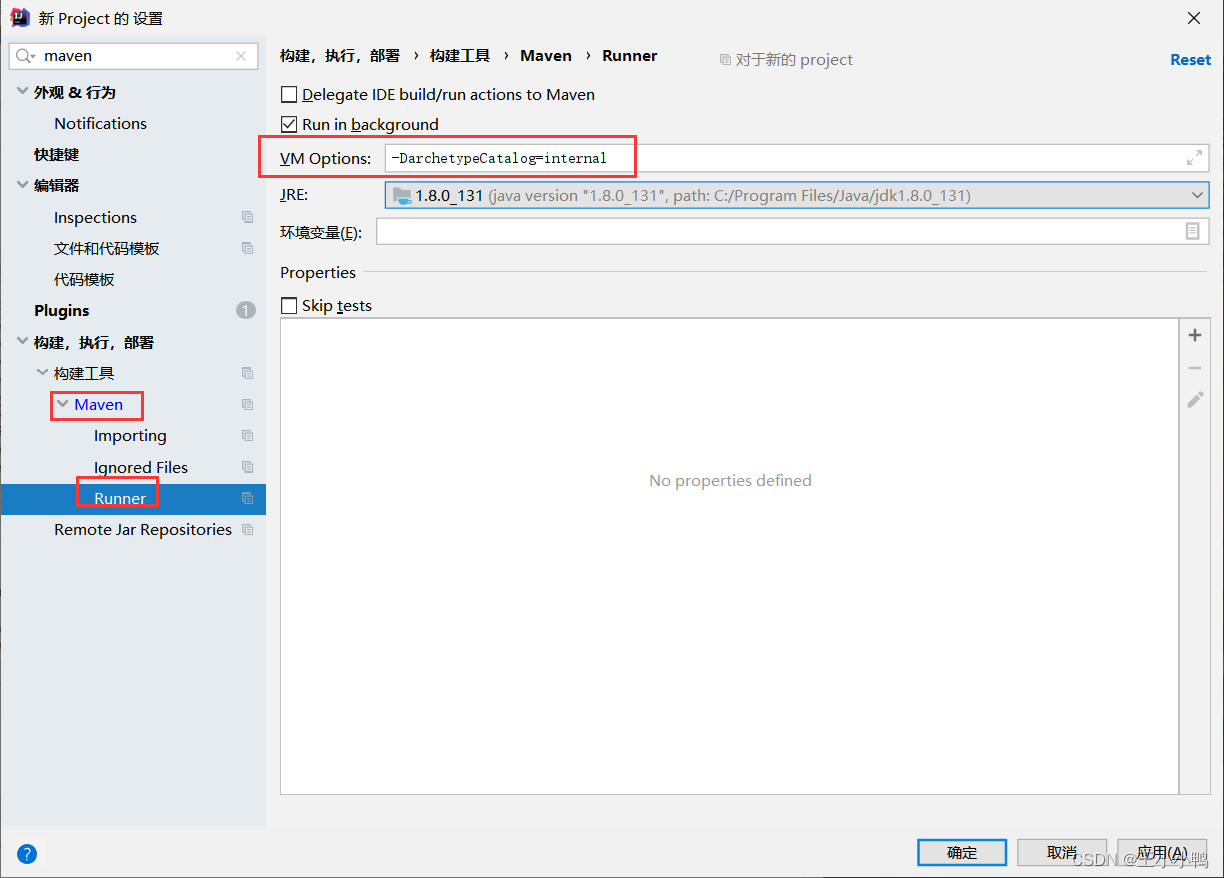Click the JDK folder icon in JRE field

pyautogui.click(x=402, y=195)
